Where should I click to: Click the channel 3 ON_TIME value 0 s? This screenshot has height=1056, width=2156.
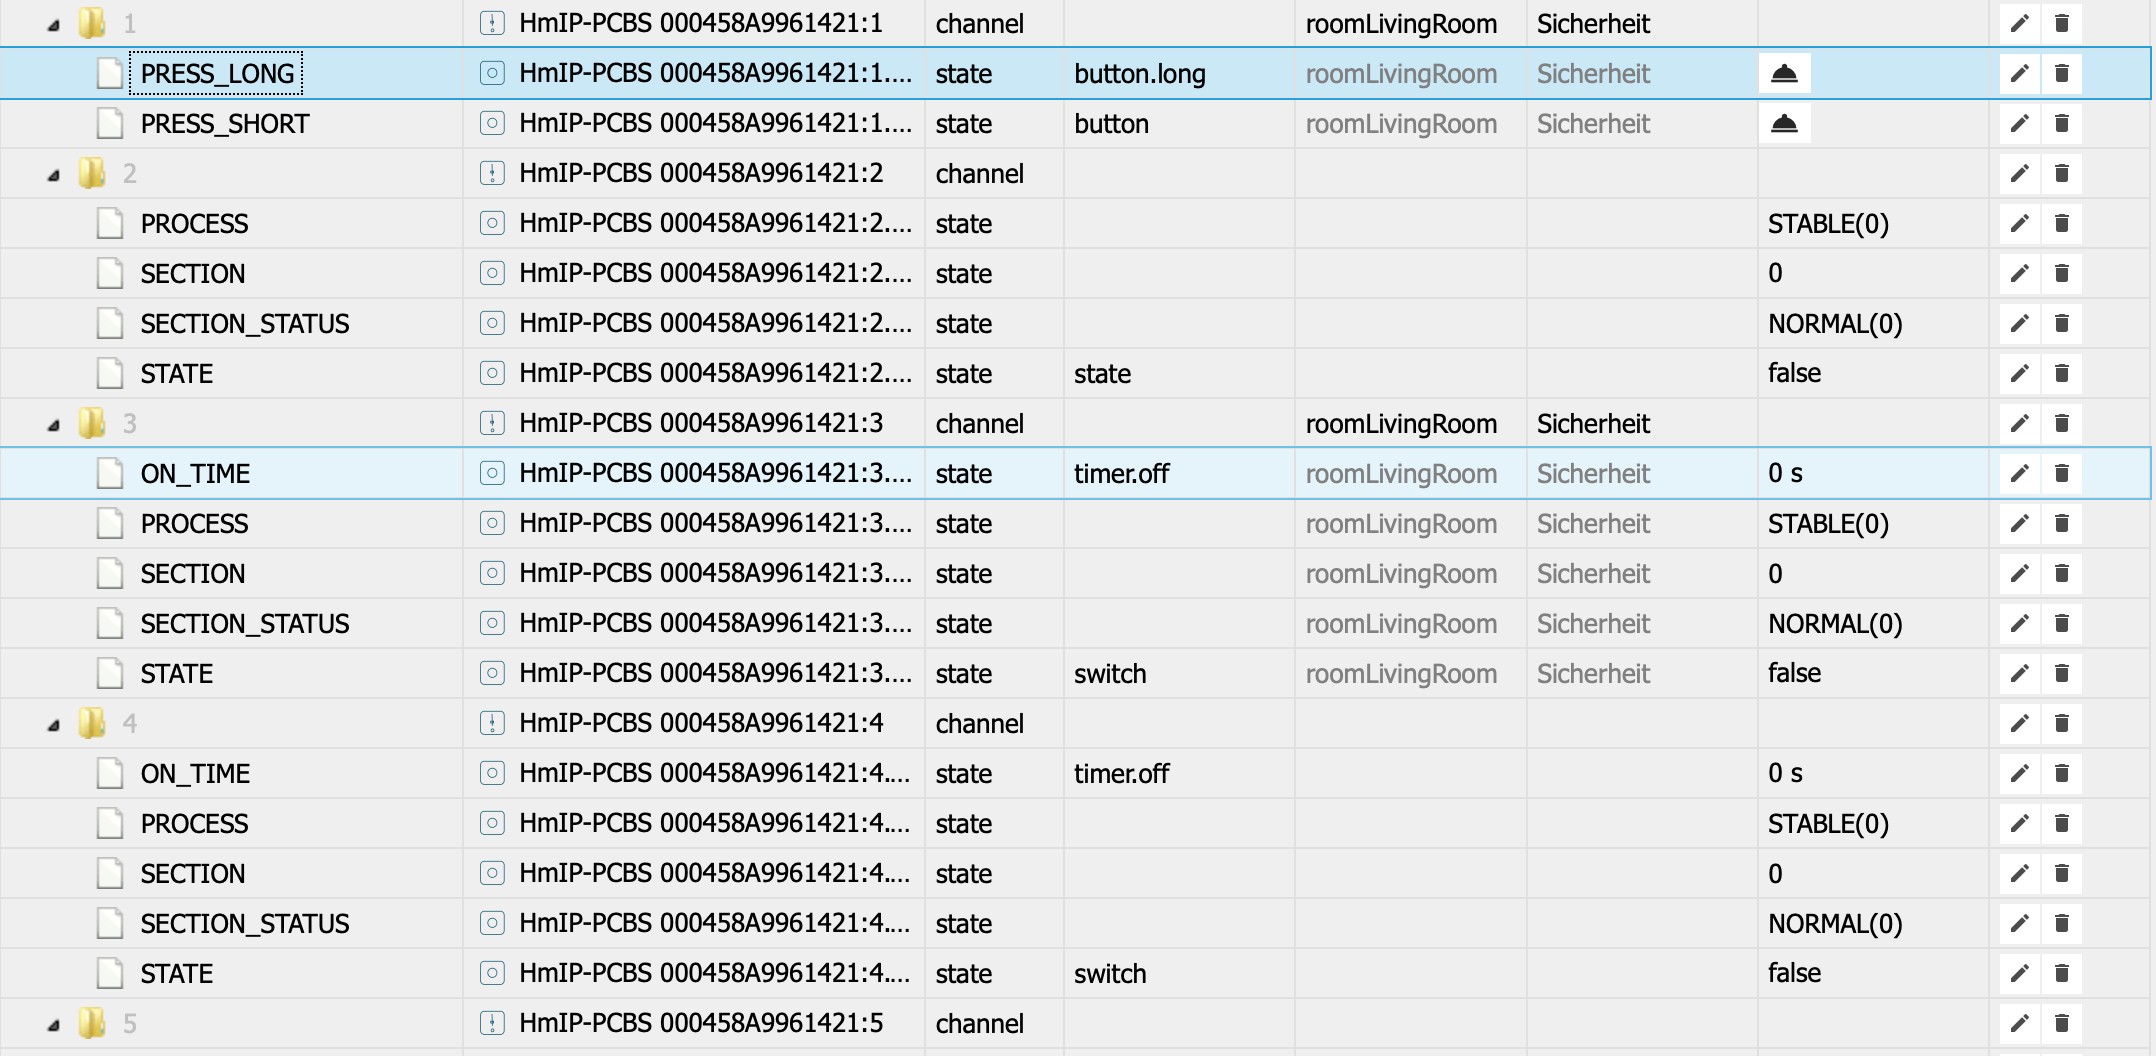(1785, 474)
